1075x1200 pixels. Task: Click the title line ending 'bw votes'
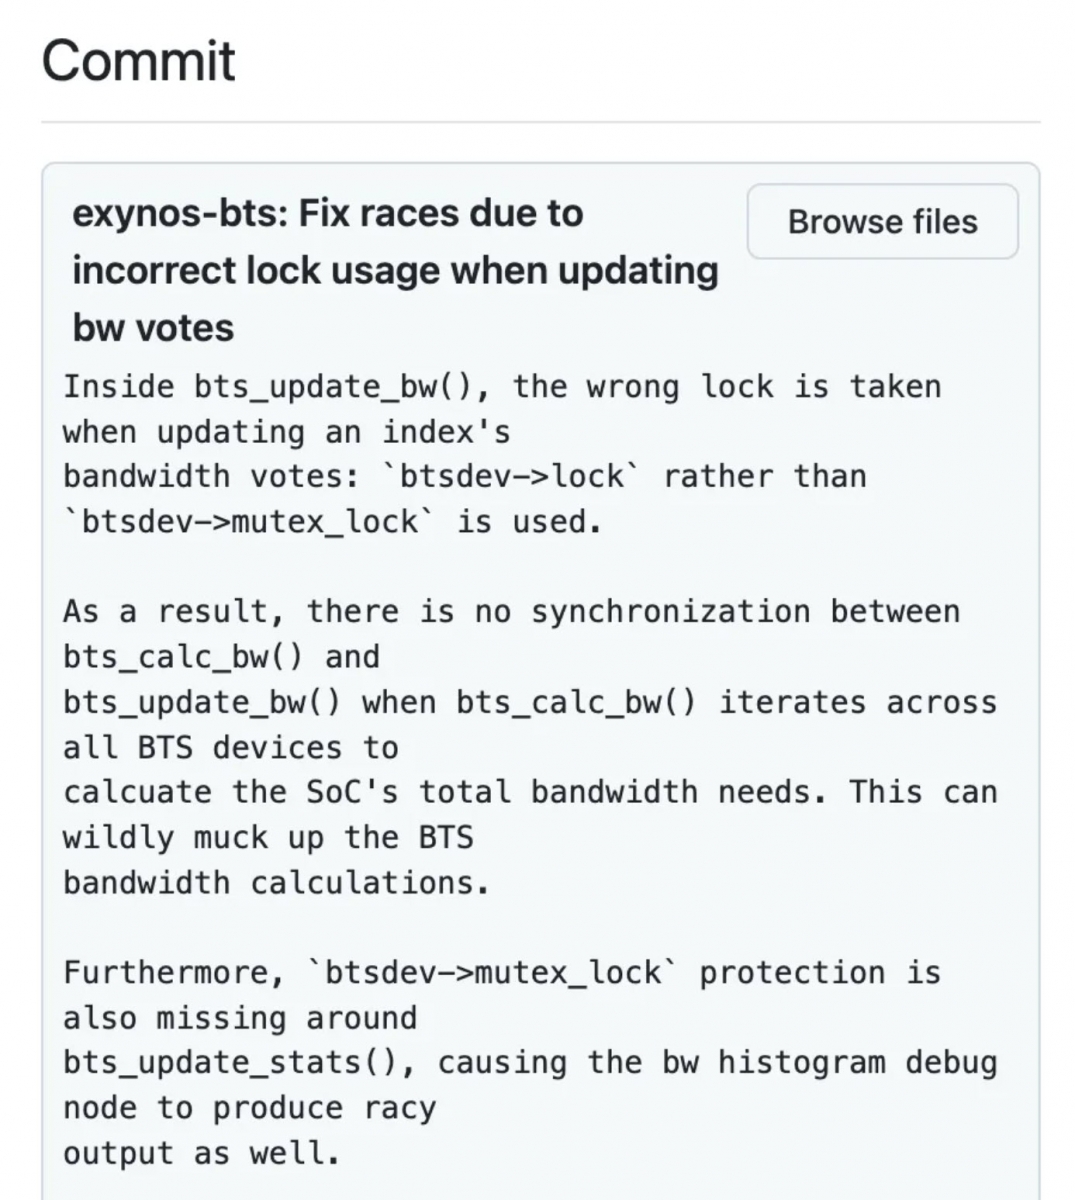[x=153, y=327]
